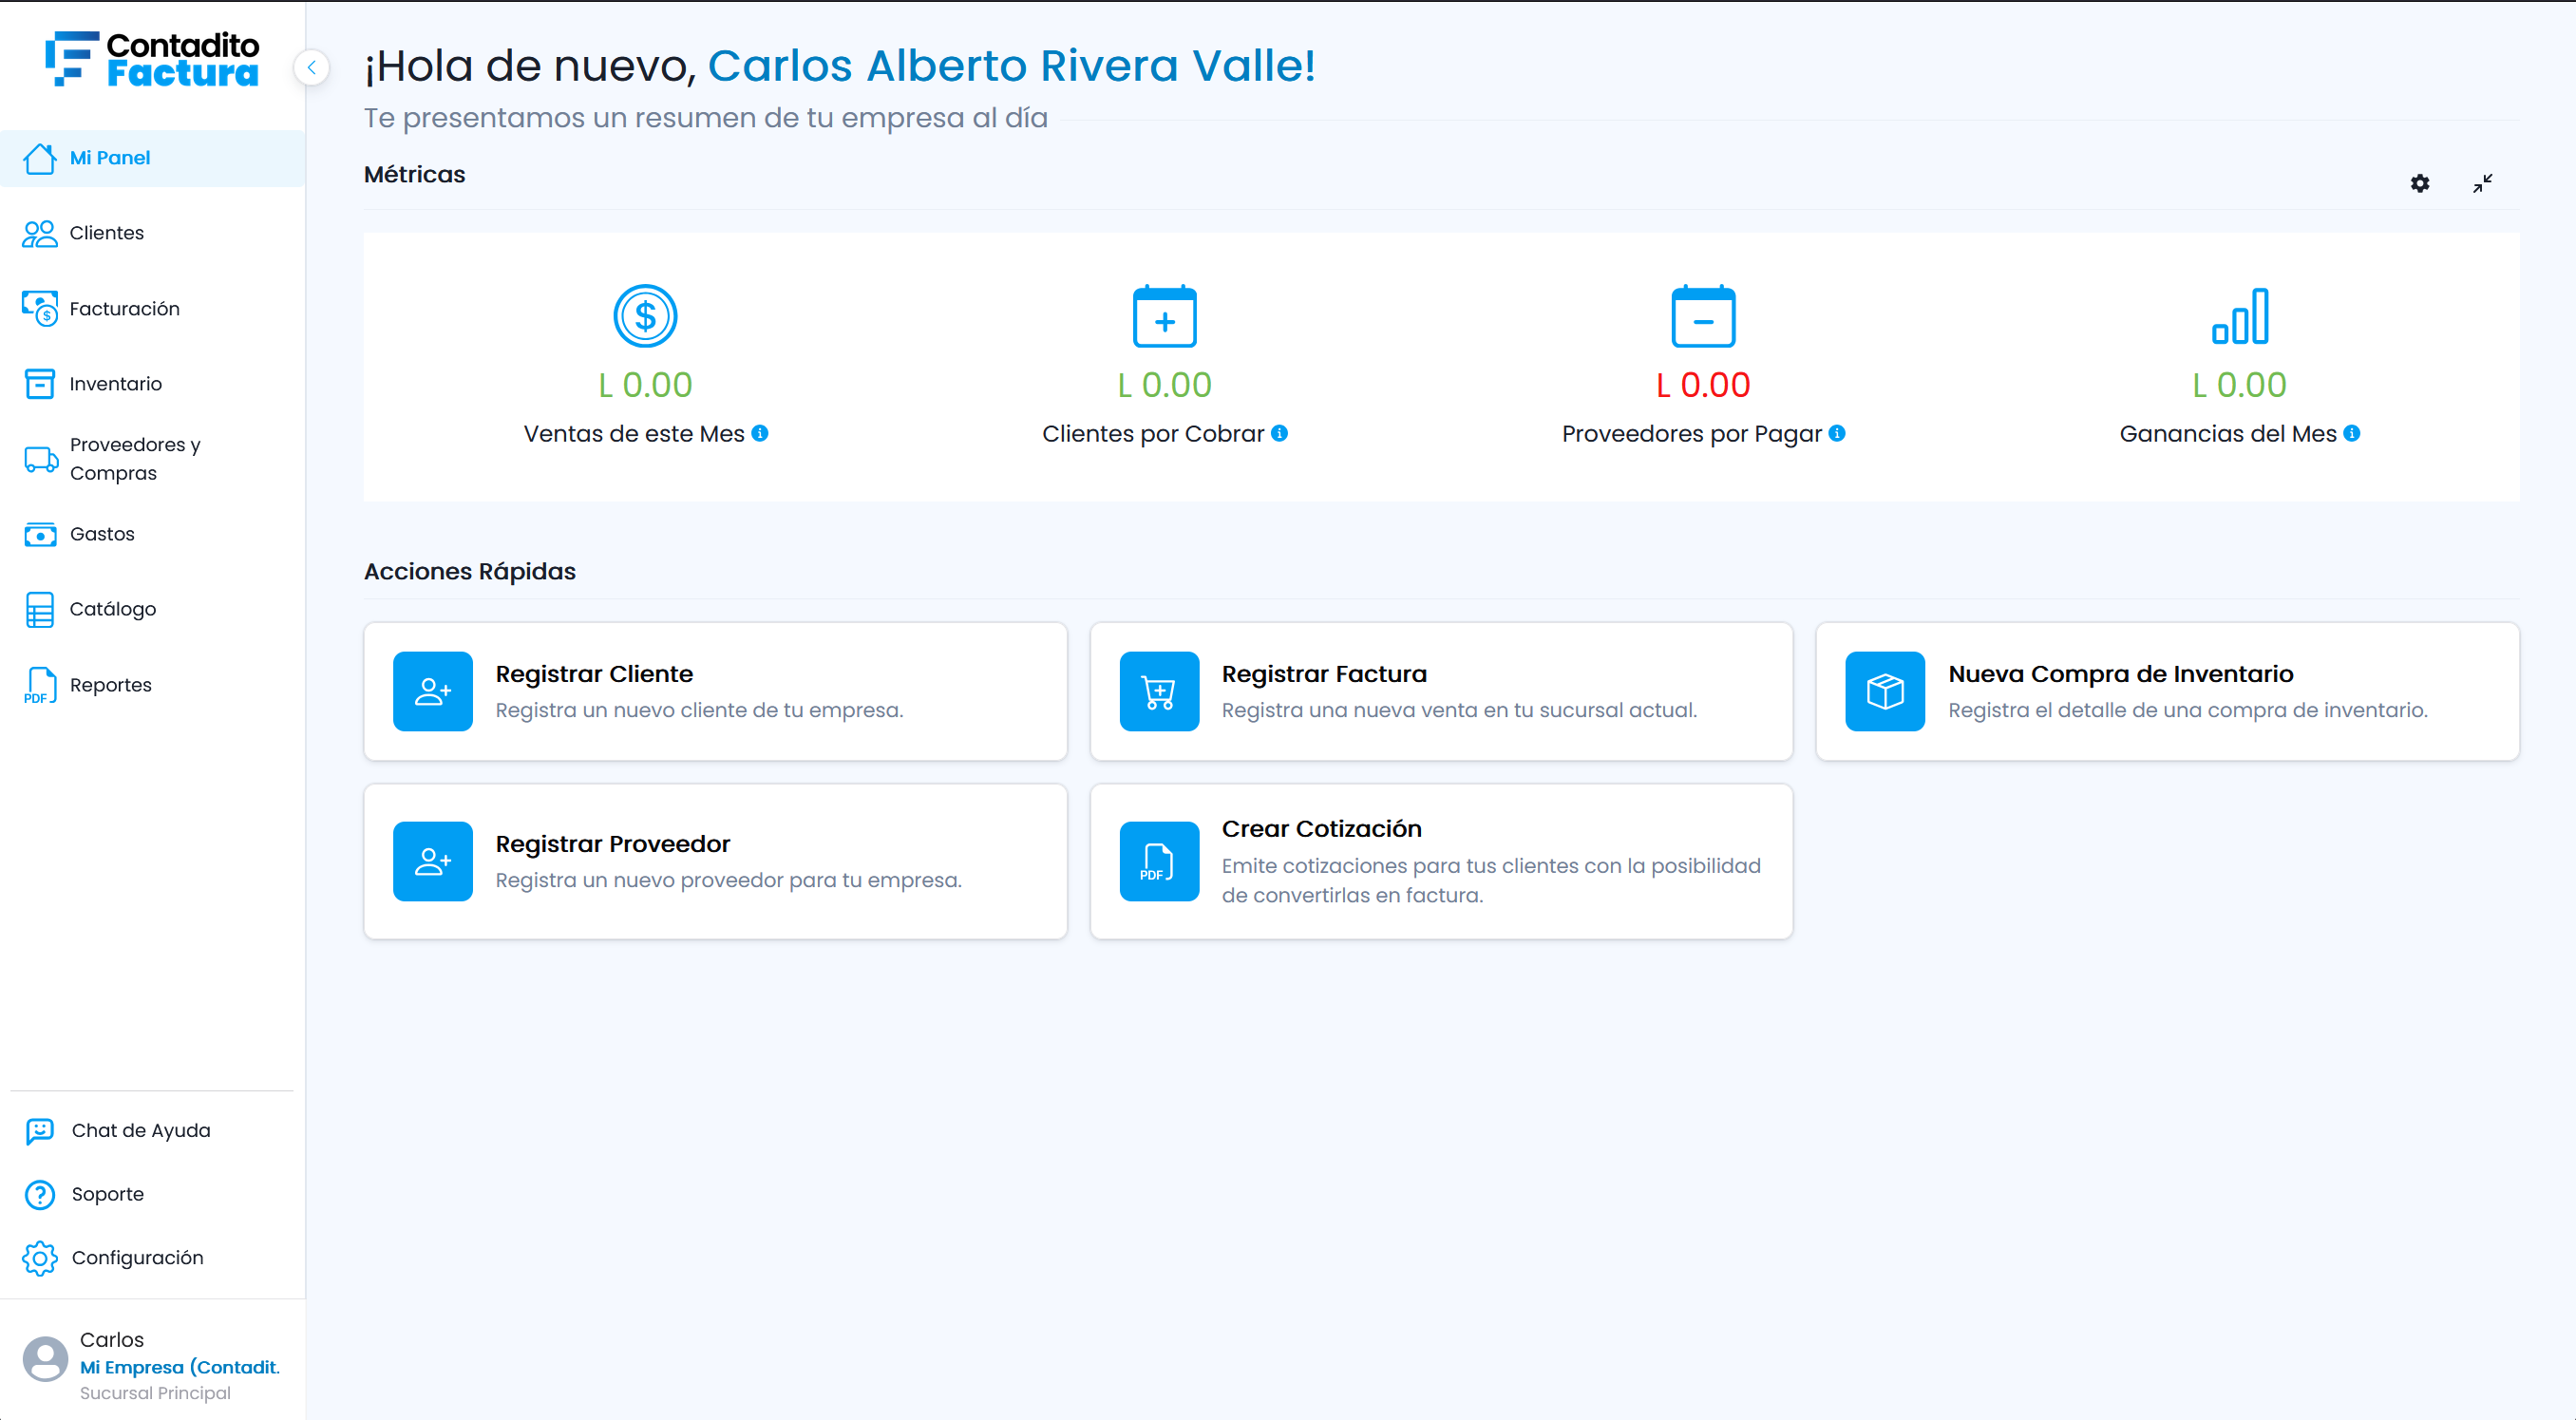Open the Carlos user profile switcher
The width and height of the screenshot is (2576, 1420).
pyautogui.click(x=152, y=1365)
